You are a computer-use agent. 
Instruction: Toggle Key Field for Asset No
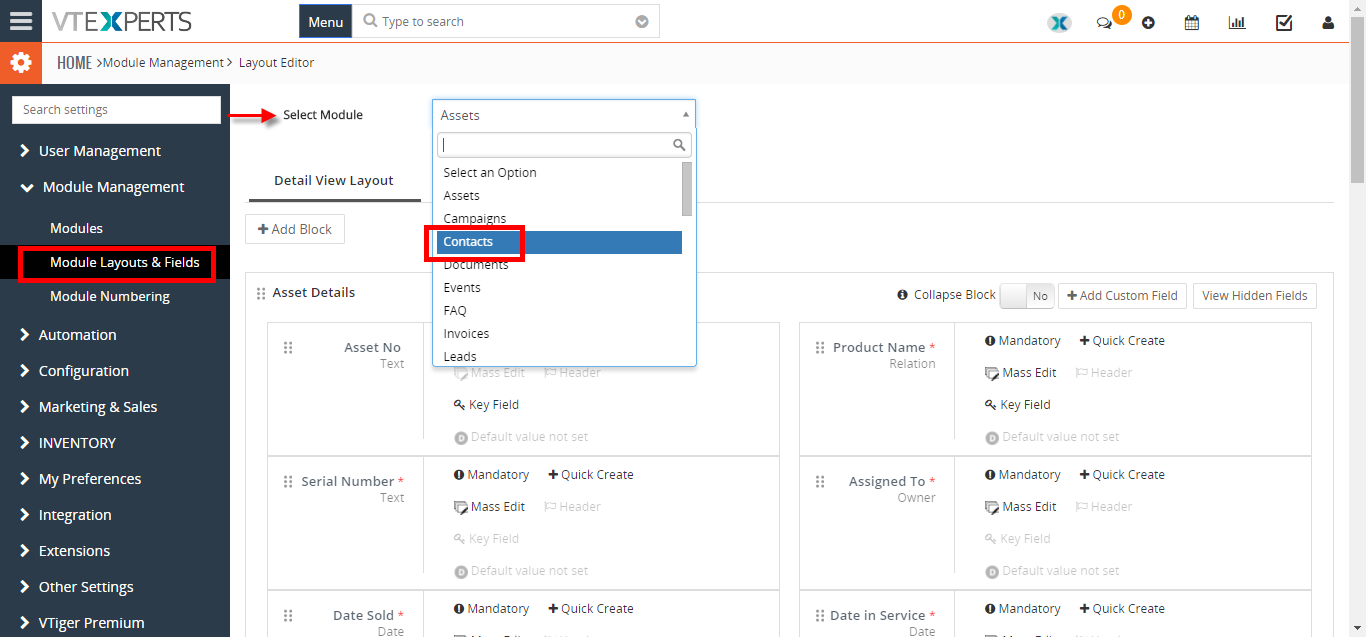486,405
